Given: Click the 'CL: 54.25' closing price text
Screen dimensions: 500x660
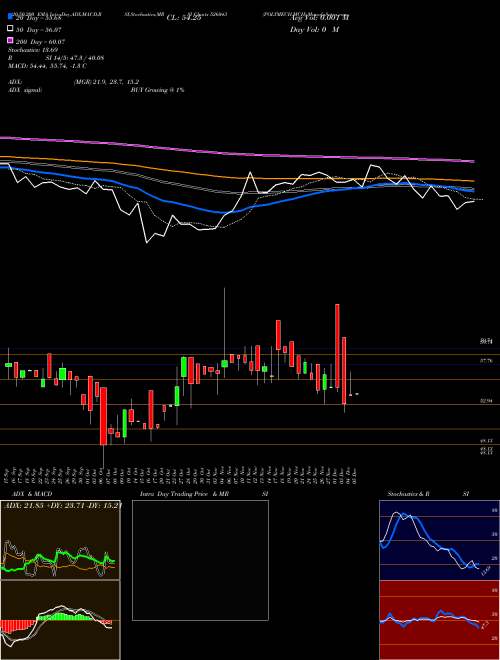Looking at the screenshot, I should [184, 18].
